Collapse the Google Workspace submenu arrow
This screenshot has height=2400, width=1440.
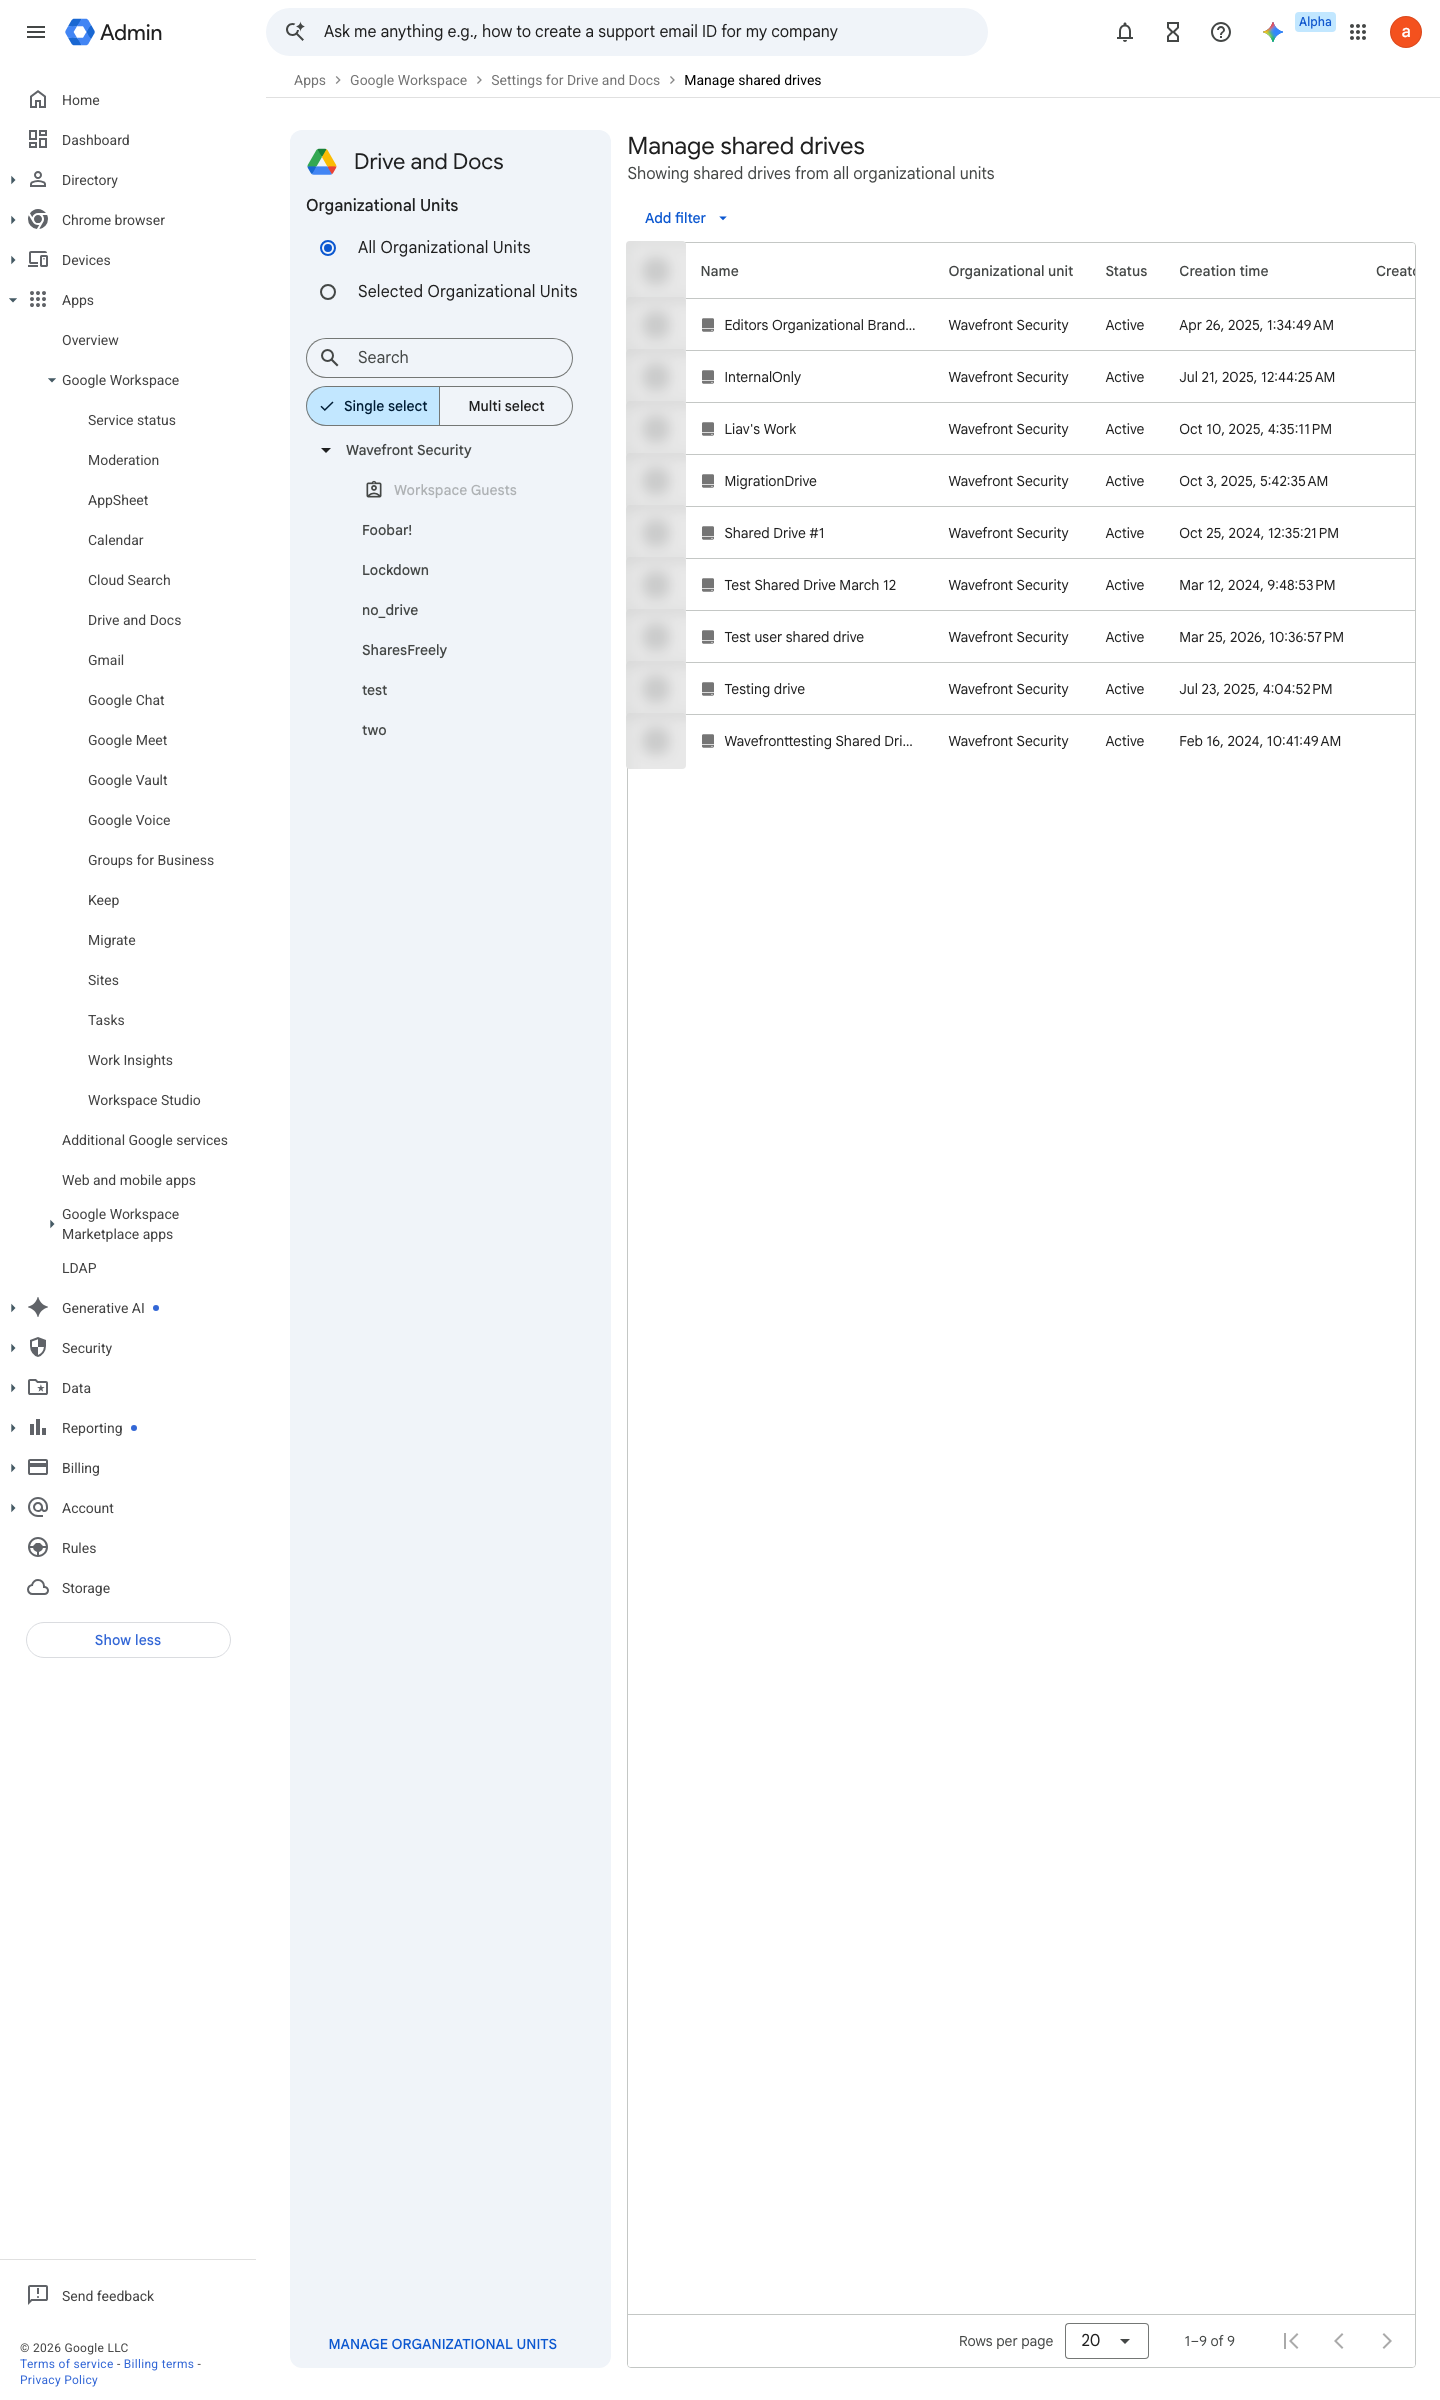point(52,380)
